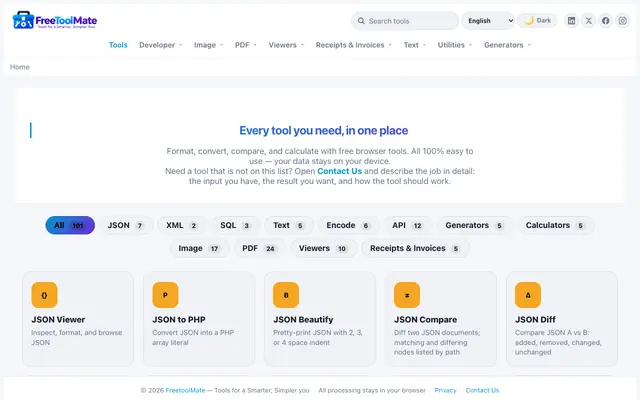Click the Home breadcrumb

pos(20,67)
